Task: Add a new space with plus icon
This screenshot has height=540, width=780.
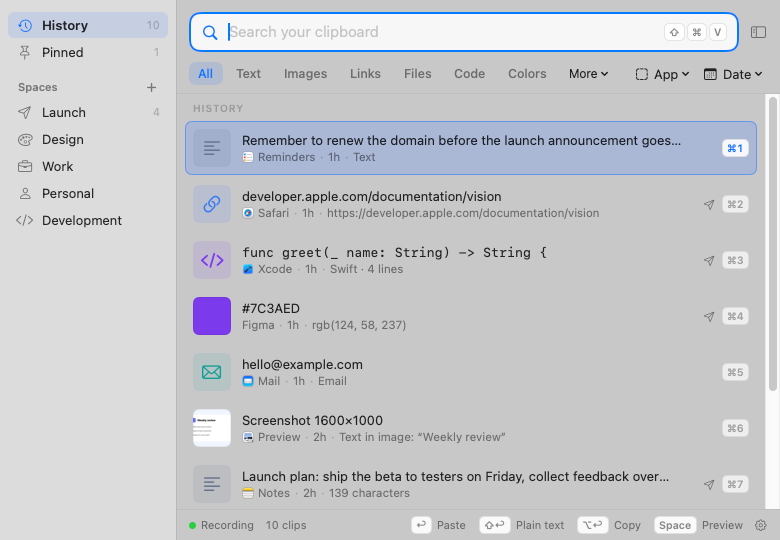Action: (151, 88)
